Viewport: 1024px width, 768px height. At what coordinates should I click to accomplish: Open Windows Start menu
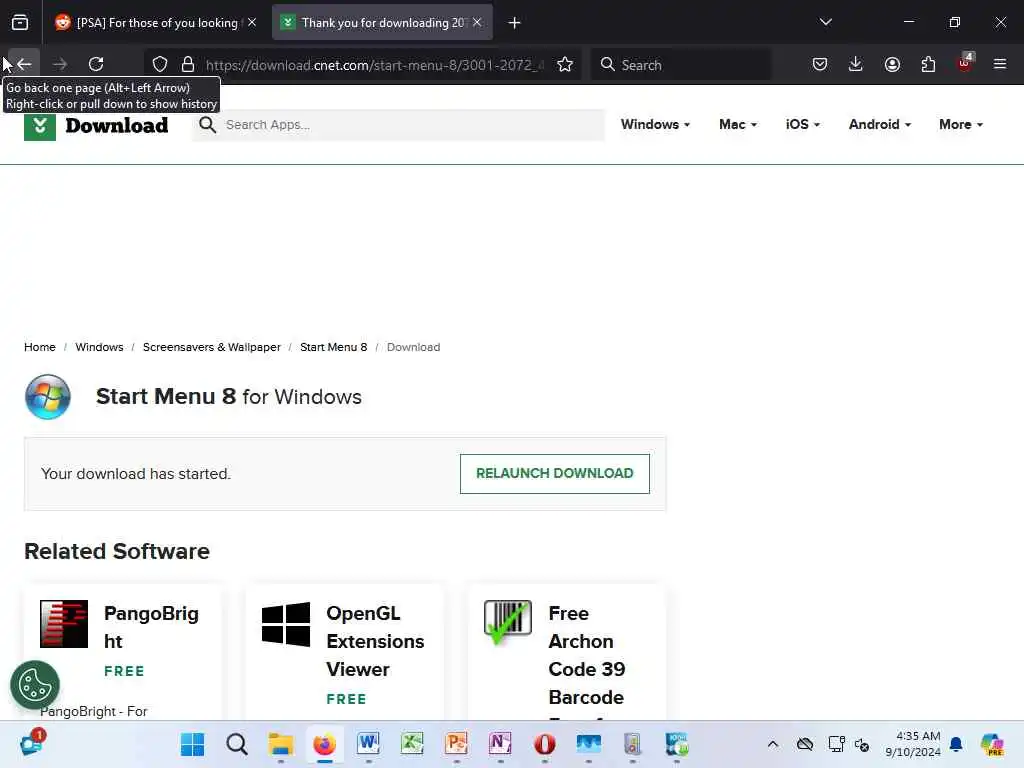(193, 744)
